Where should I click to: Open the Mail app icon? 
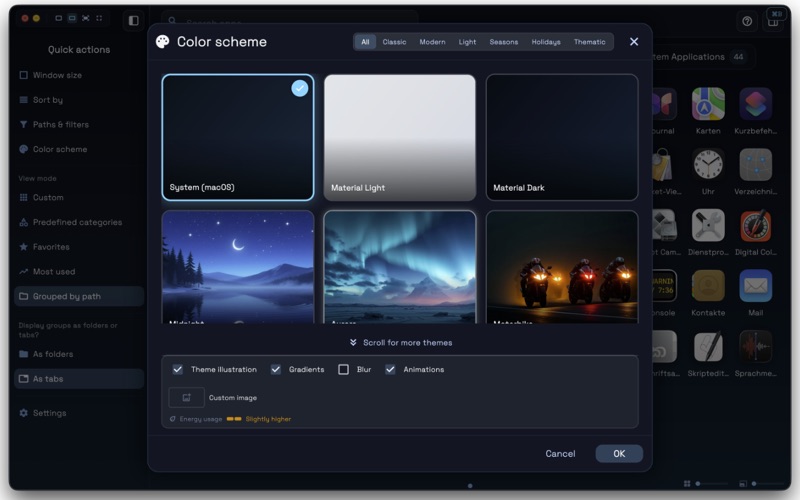click(x=756, y=286)
